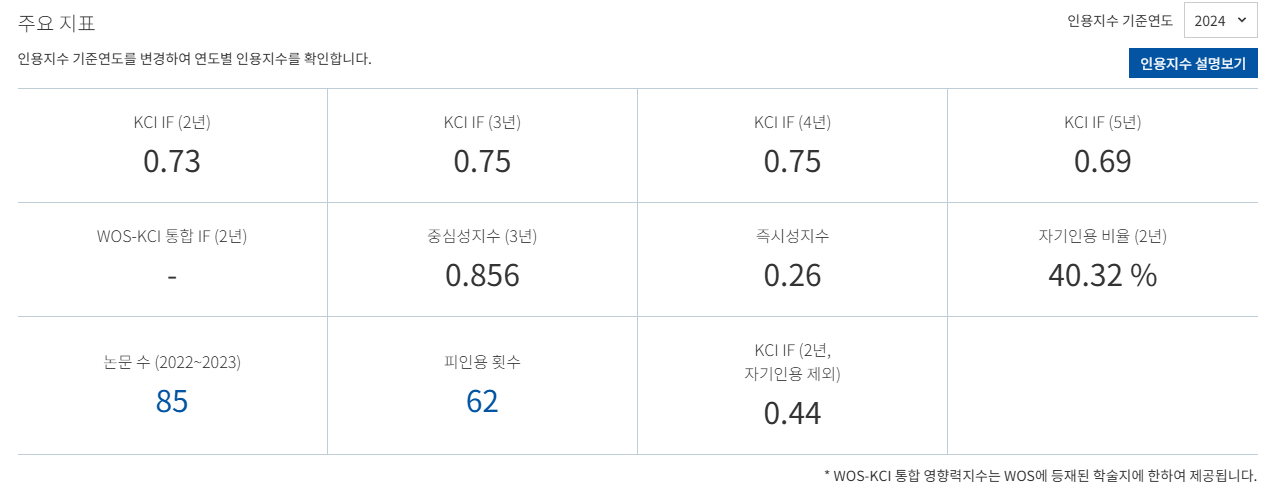Select the 자기인용 제외 KCI IF value 0.44
1272x490 pixels.
point(792,413)
